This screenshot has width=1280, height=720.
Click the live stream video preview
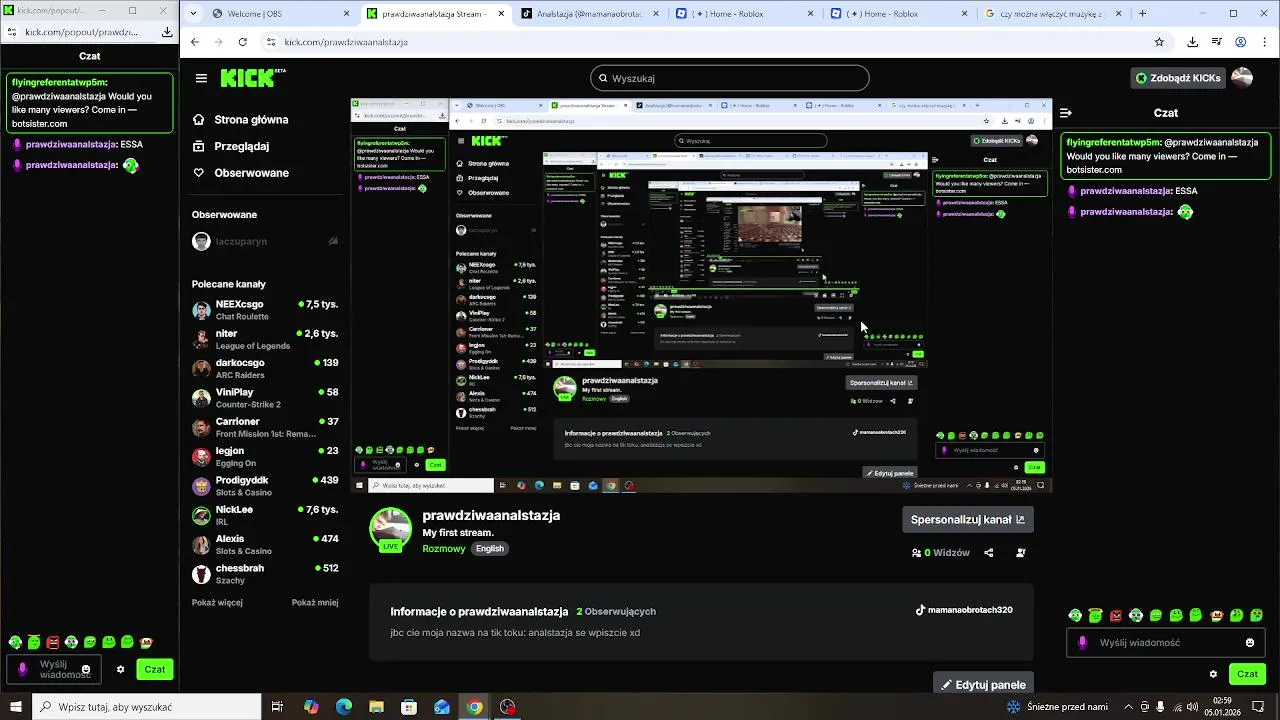(x=701, y=296)
